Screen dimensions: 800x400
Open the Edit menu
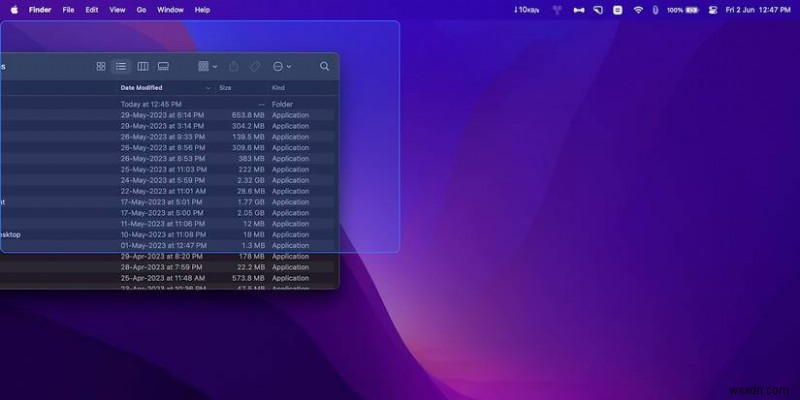click(x=92, y=10)
